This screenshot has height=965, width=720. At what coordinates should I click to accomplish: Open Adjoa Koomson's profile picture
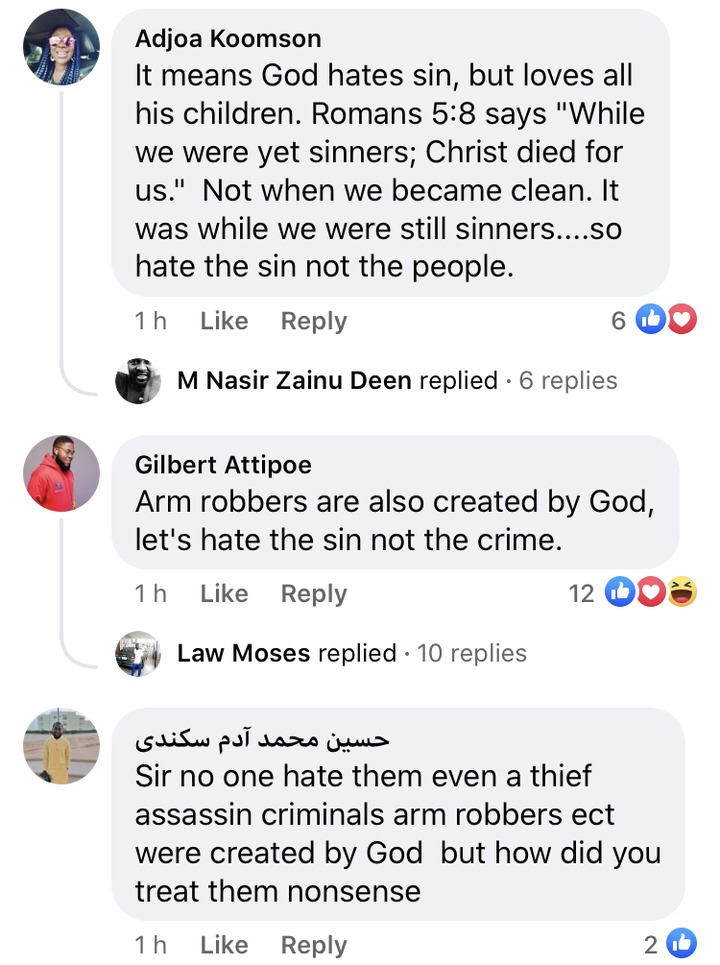(61, 47)
